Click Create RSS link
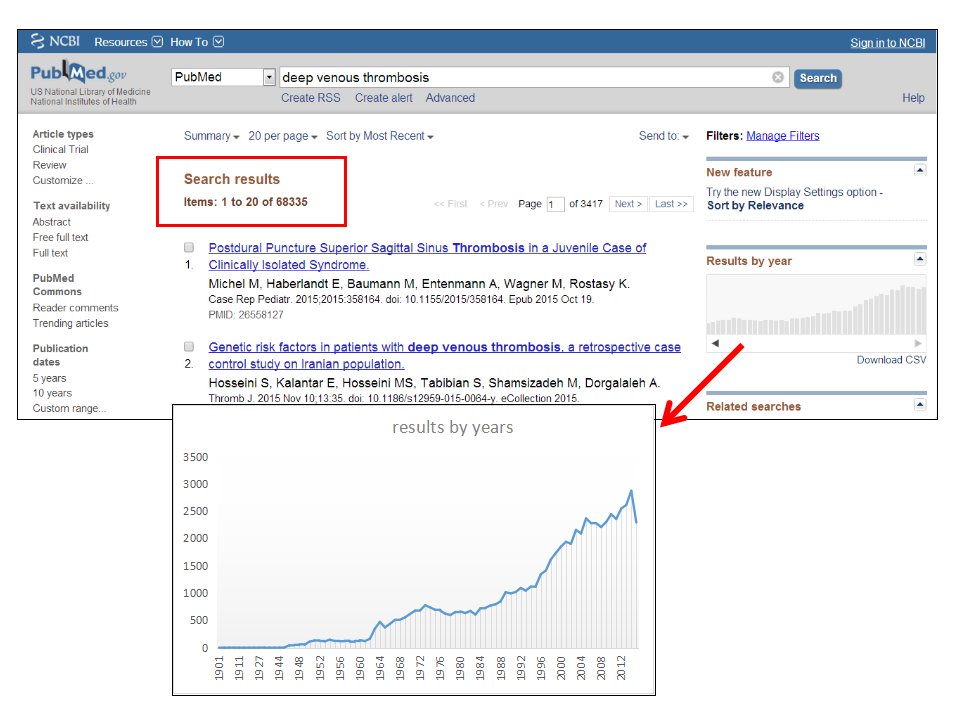 click(310, 98)
